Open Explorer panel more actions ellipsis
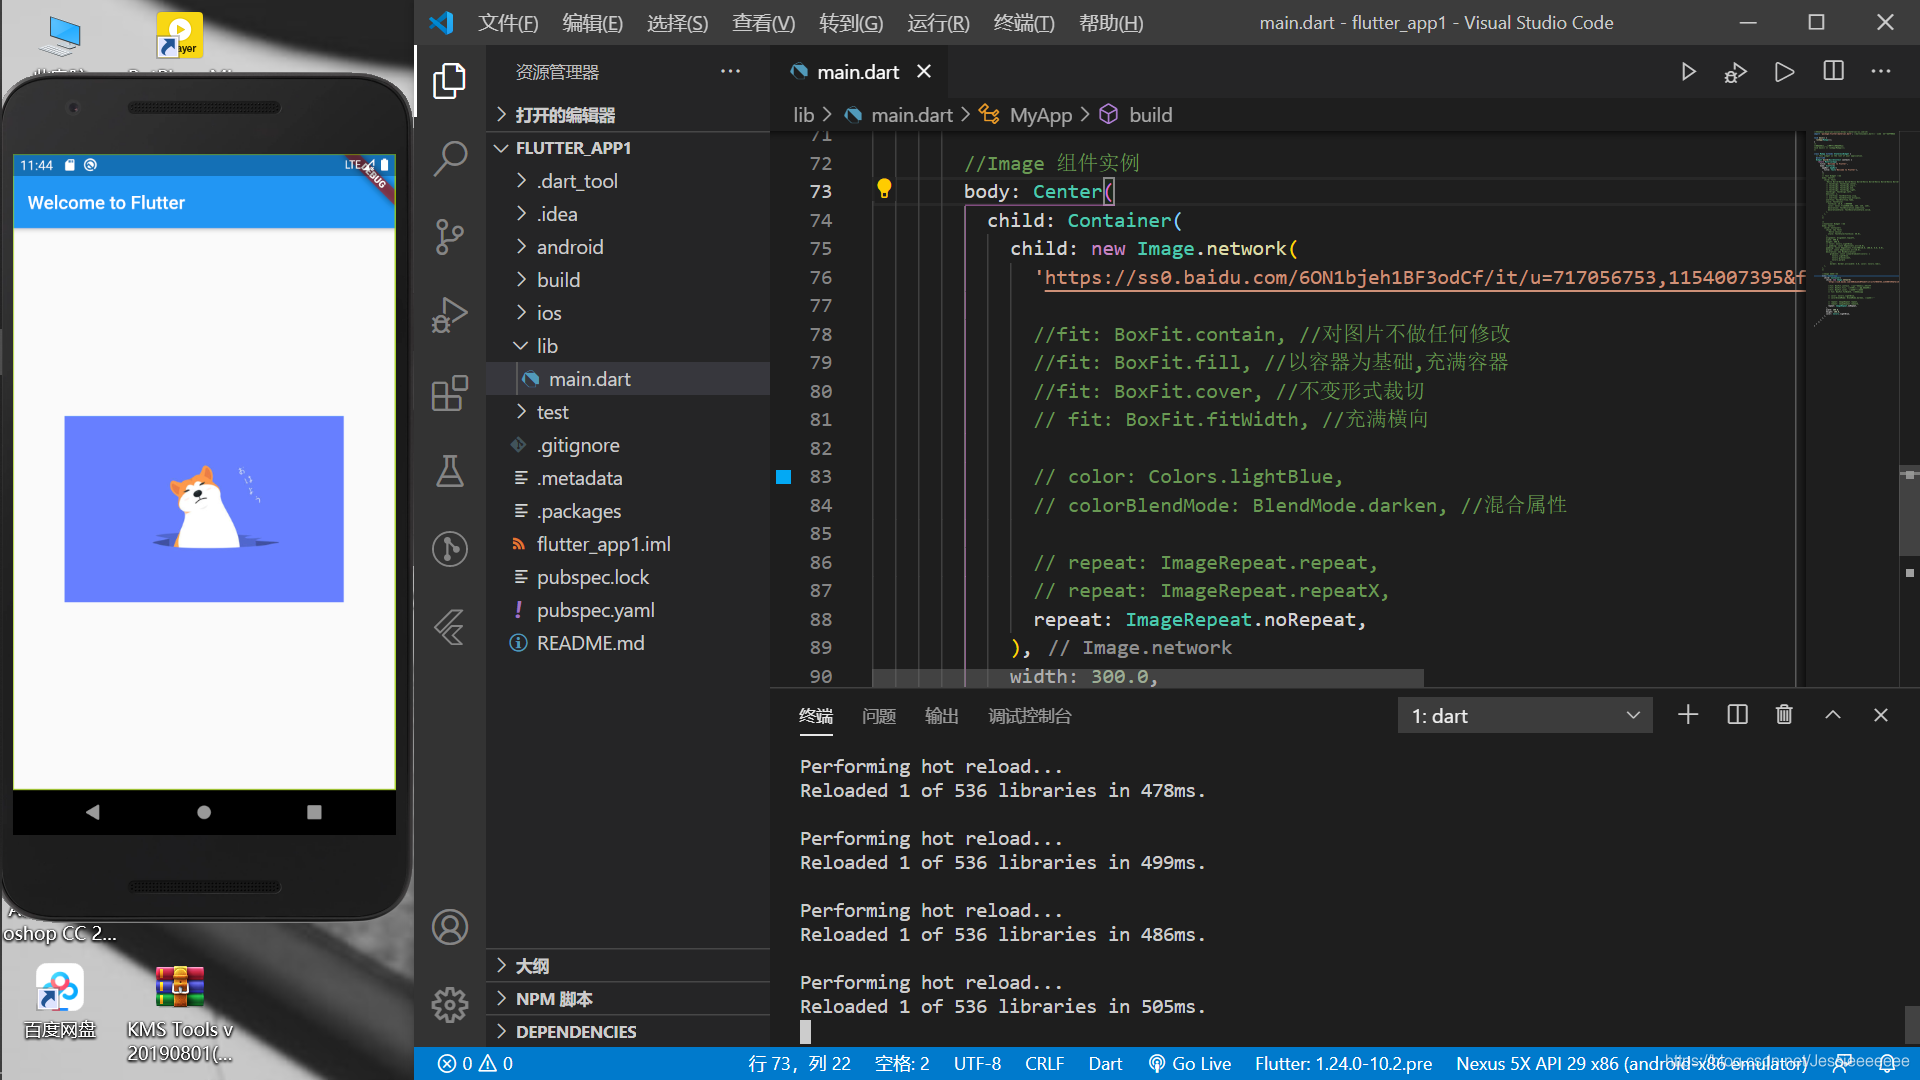 731,71
